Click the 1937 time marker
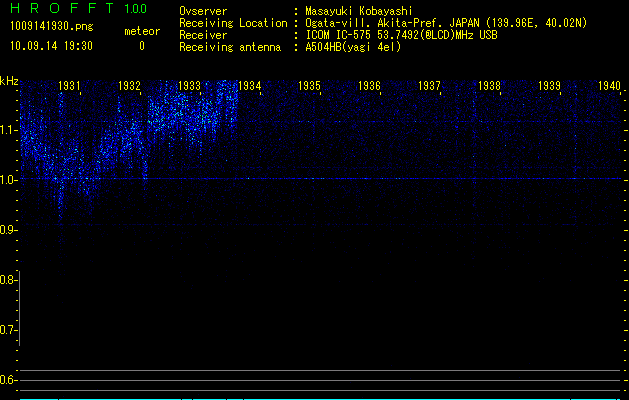 click(x=429, y=85)
